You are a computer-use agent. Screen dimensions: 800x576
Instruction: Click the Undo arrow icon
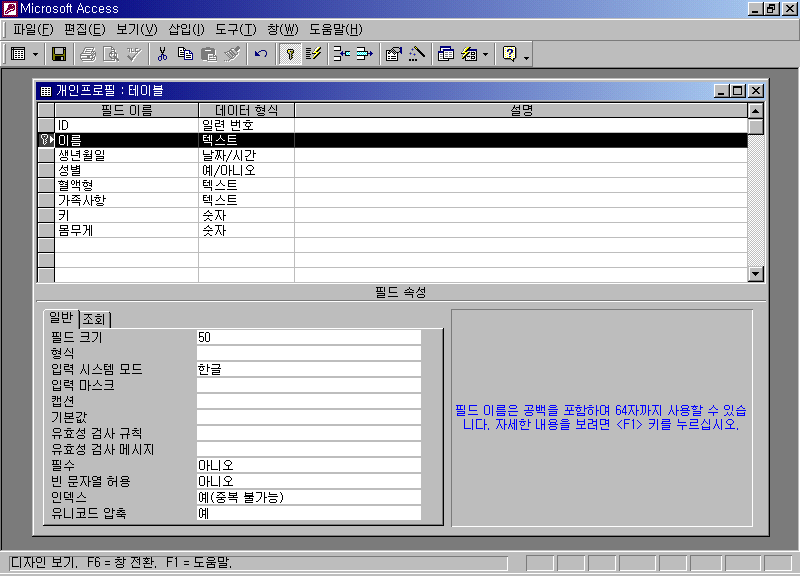click(261, 54)
